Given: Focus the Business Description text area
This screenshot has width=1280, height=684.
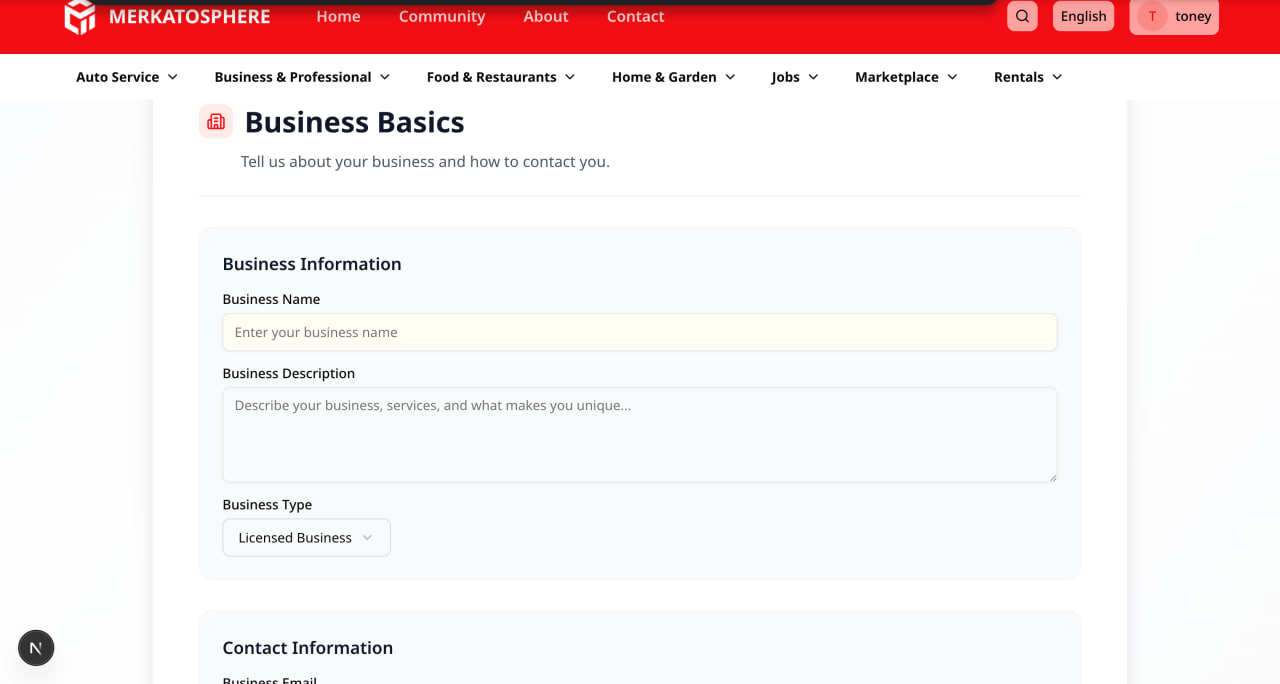Looking at the screenshot, I should [x=640, y=434].
